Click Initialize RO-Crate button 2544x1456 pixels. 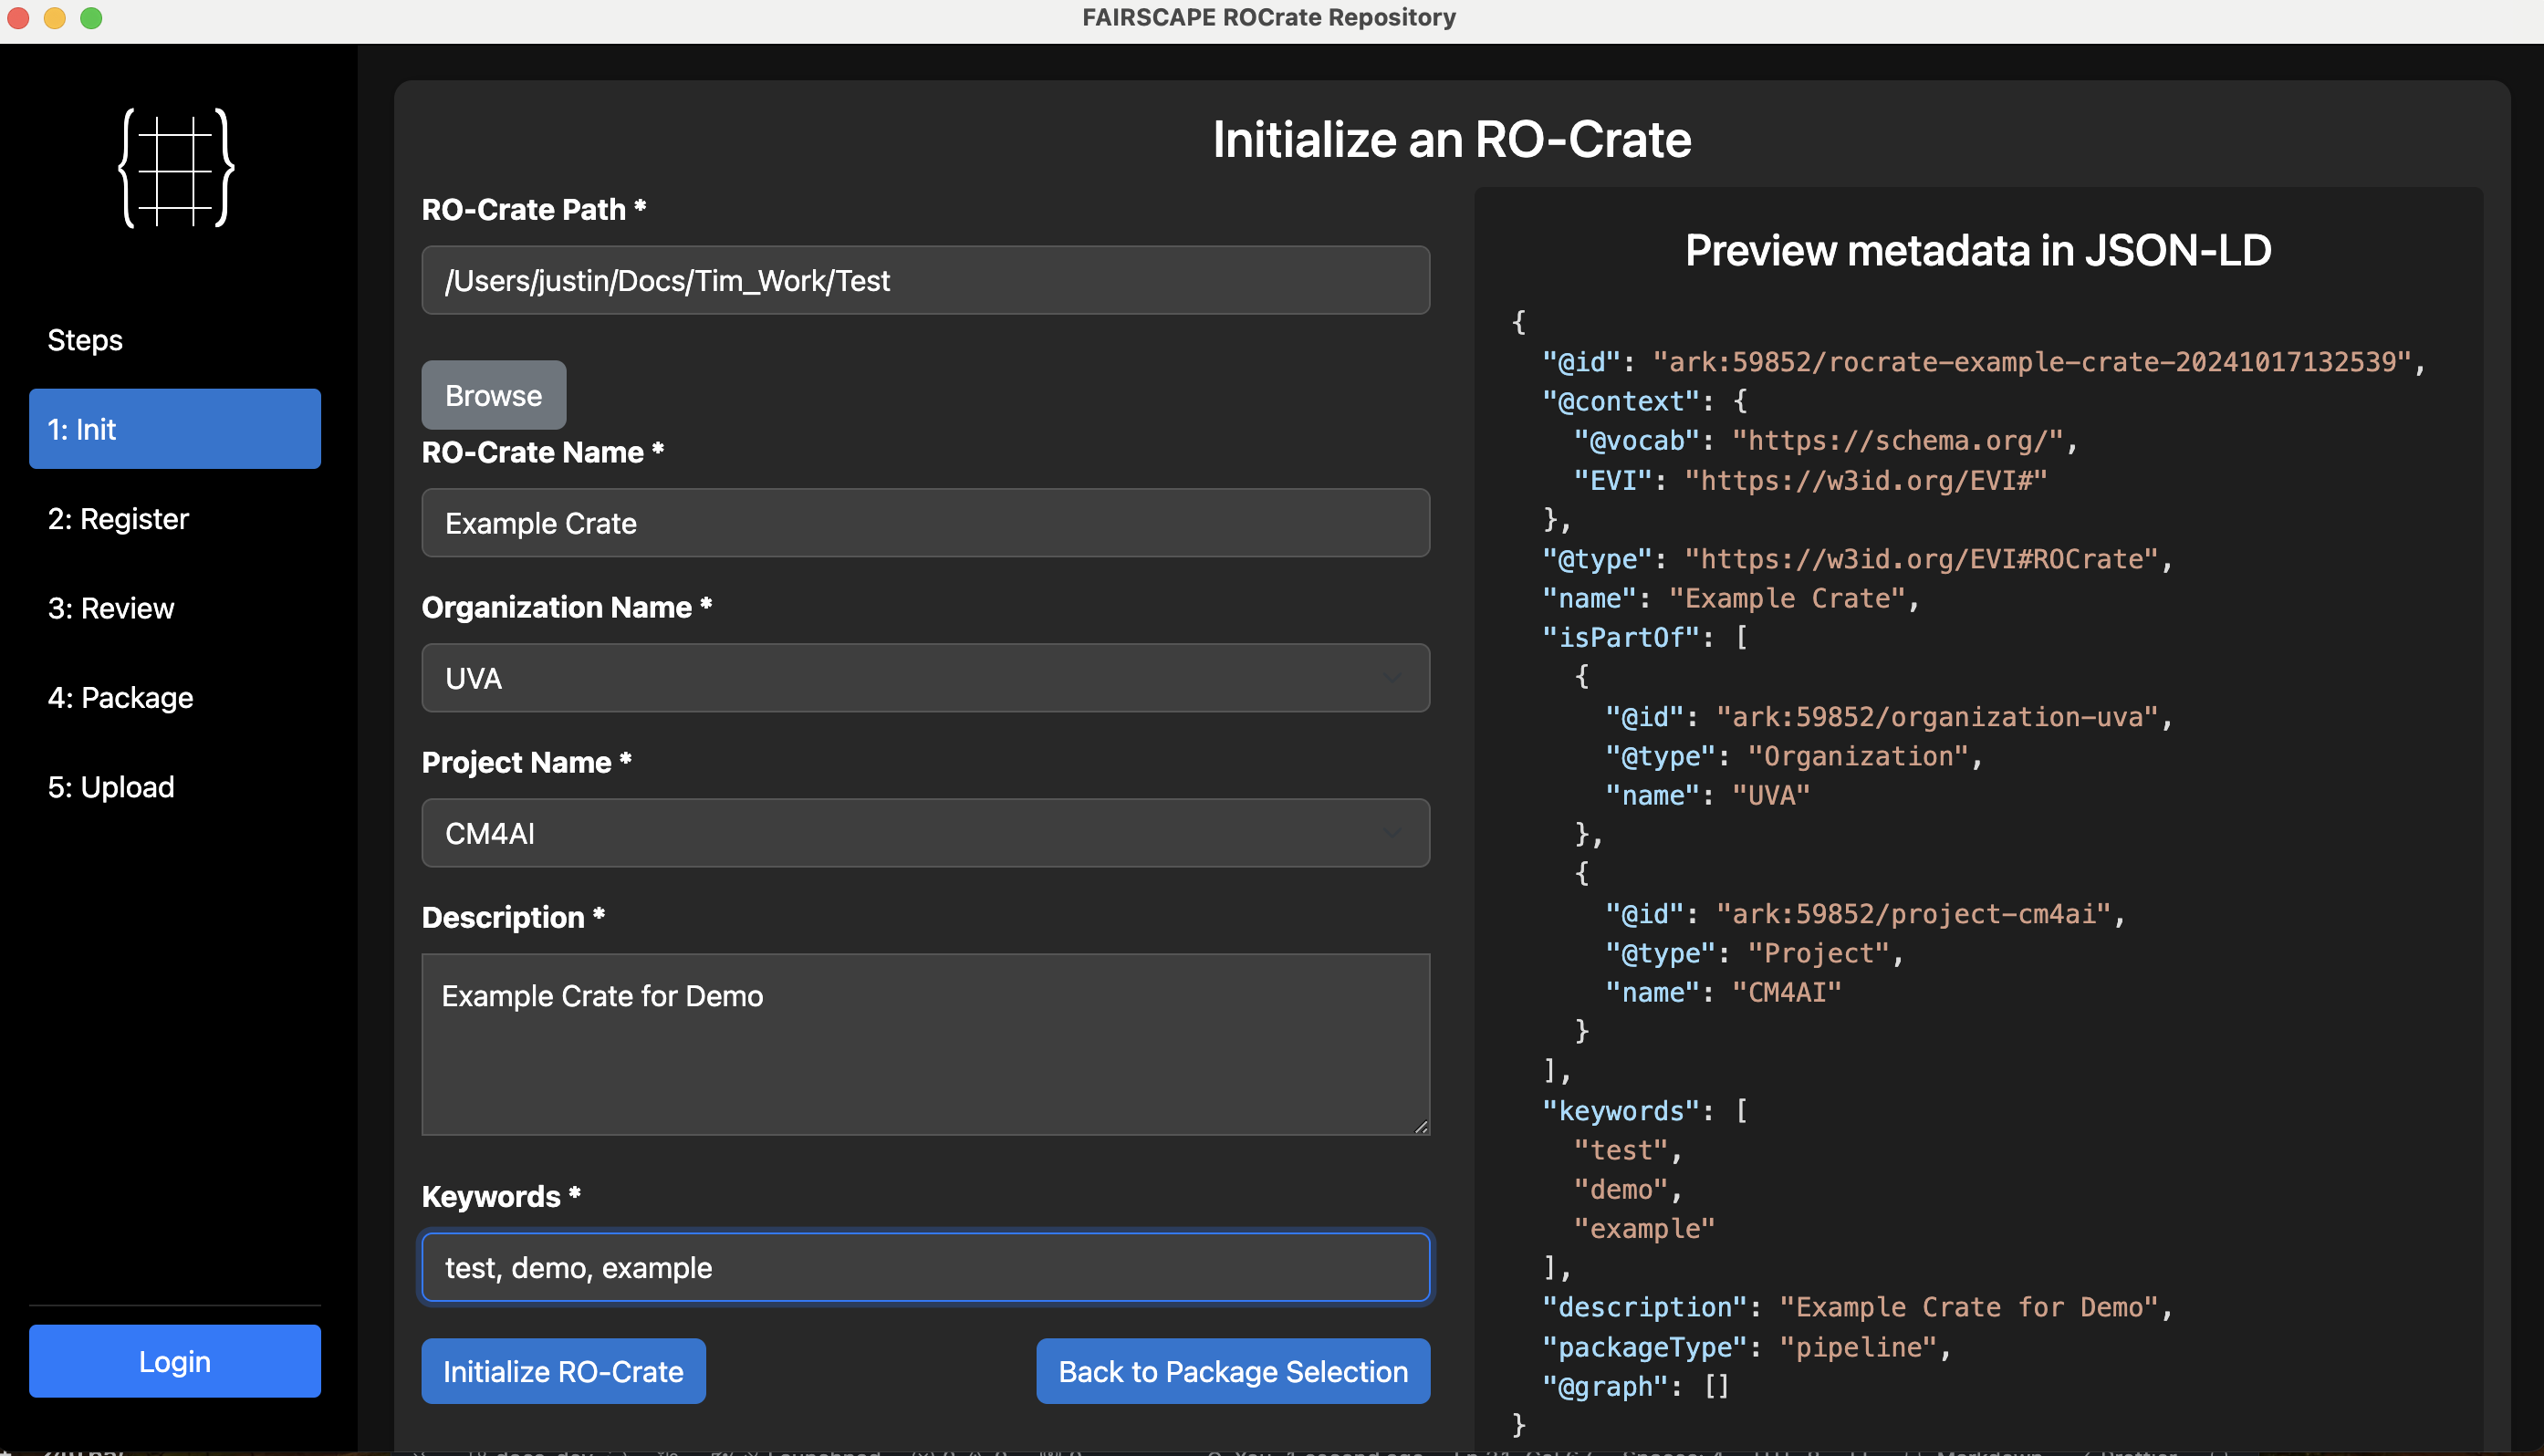564,1371
